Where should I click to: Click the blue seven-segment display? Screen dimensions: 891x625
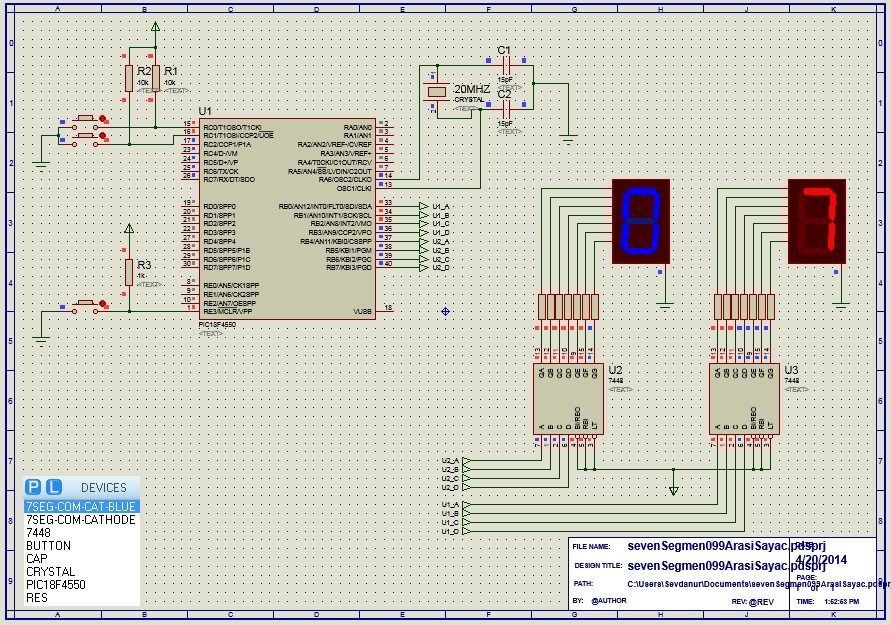[641, 221]
